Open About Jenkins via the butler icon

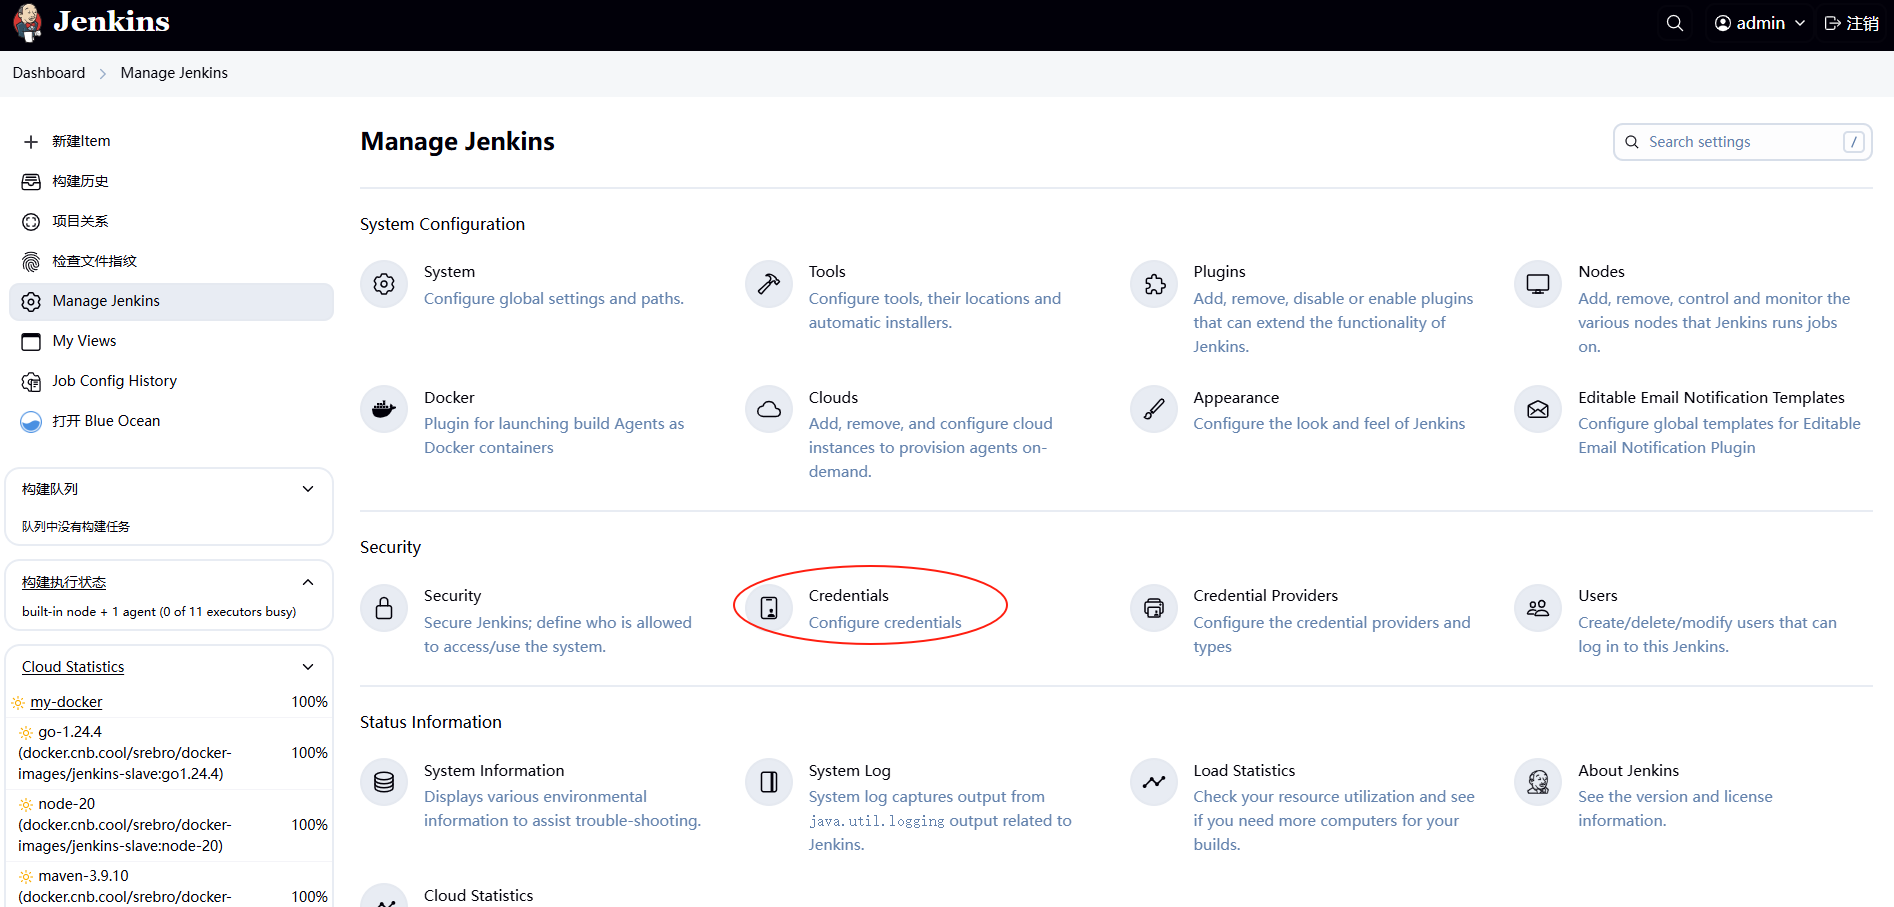(x=1538, y=782)
